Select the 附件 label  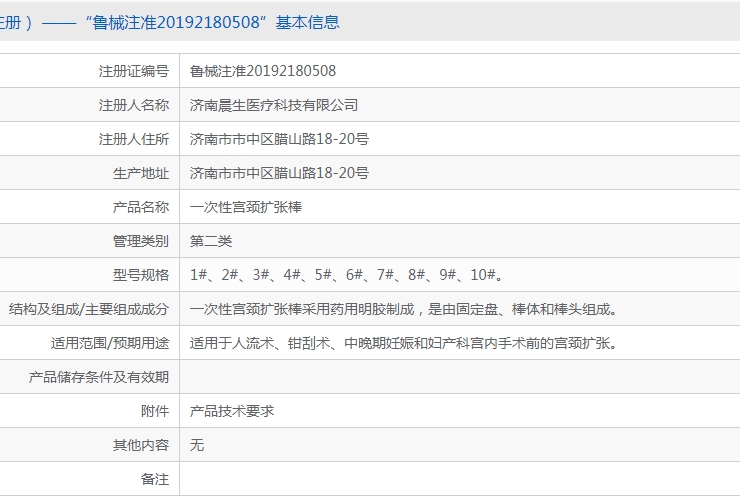point(155,411)
